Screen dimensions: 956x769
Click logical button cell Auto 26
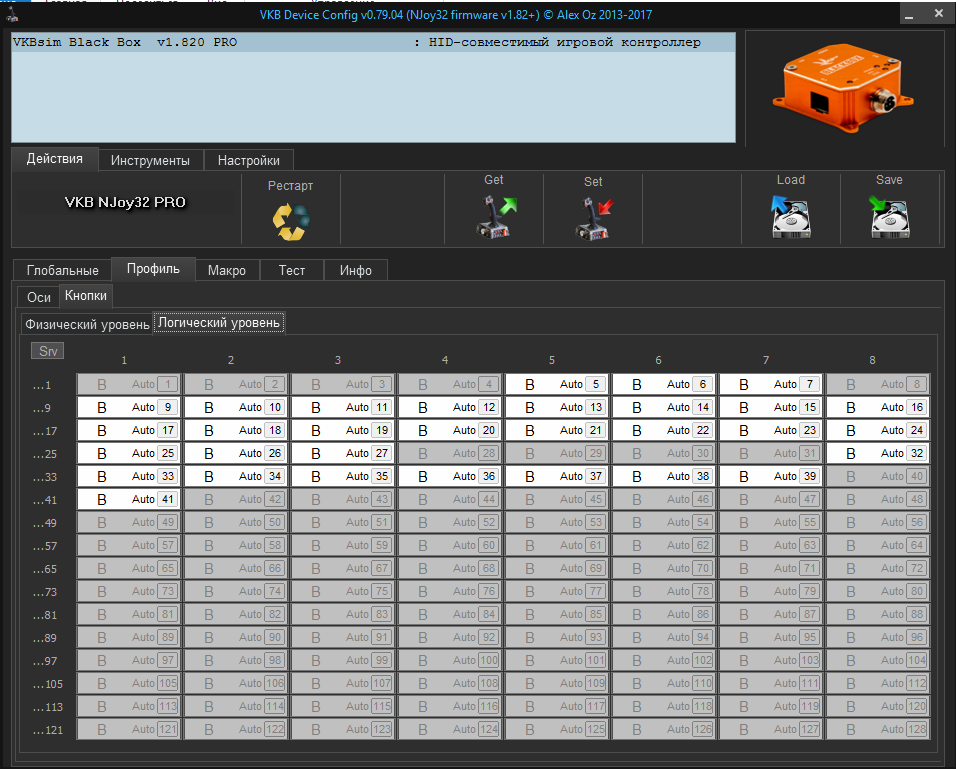click(236, 453)
